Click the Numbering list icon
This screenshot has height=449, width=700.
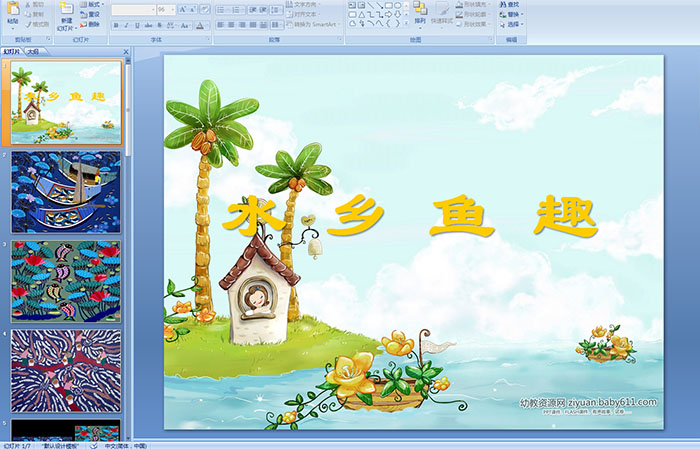click(237, 10)
